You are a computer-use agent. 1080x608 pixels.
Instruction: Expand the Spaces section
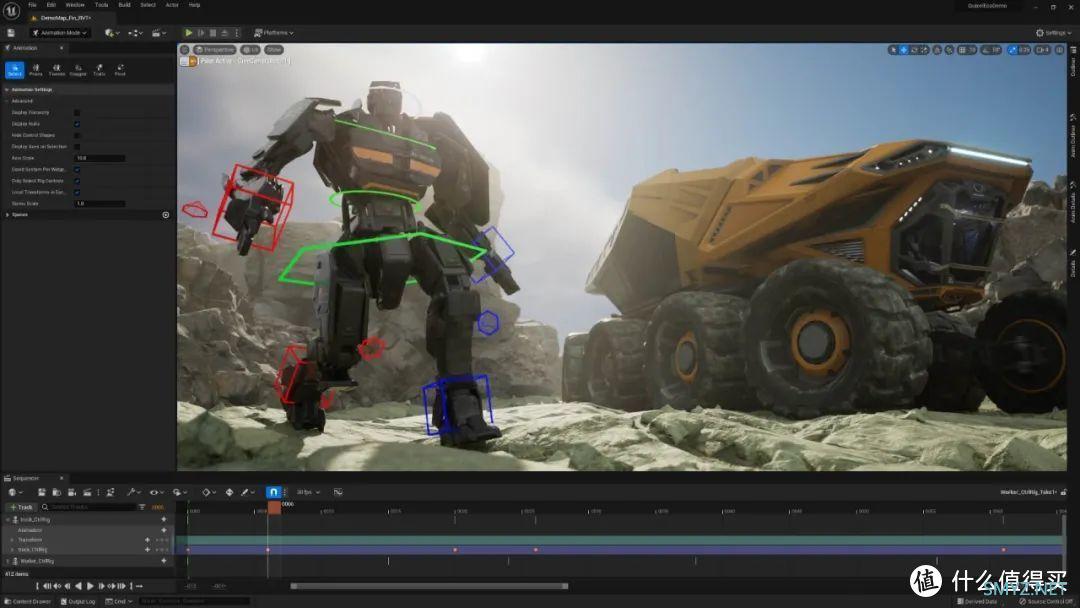click(x=8, y=215)
